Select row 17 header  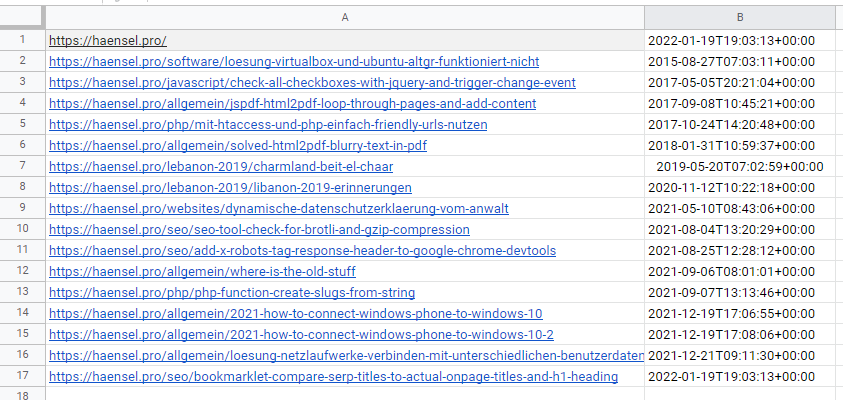click(x=22, y=376)
